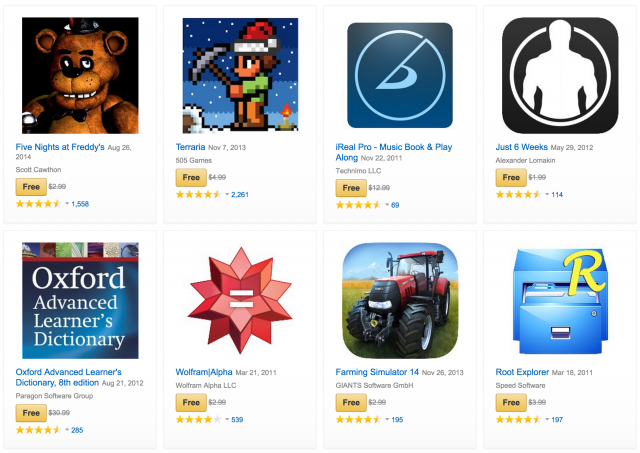640x453 pixels.
Task: Select the Root Explorer file cabinet icon
Action: [x=560, y=301]
